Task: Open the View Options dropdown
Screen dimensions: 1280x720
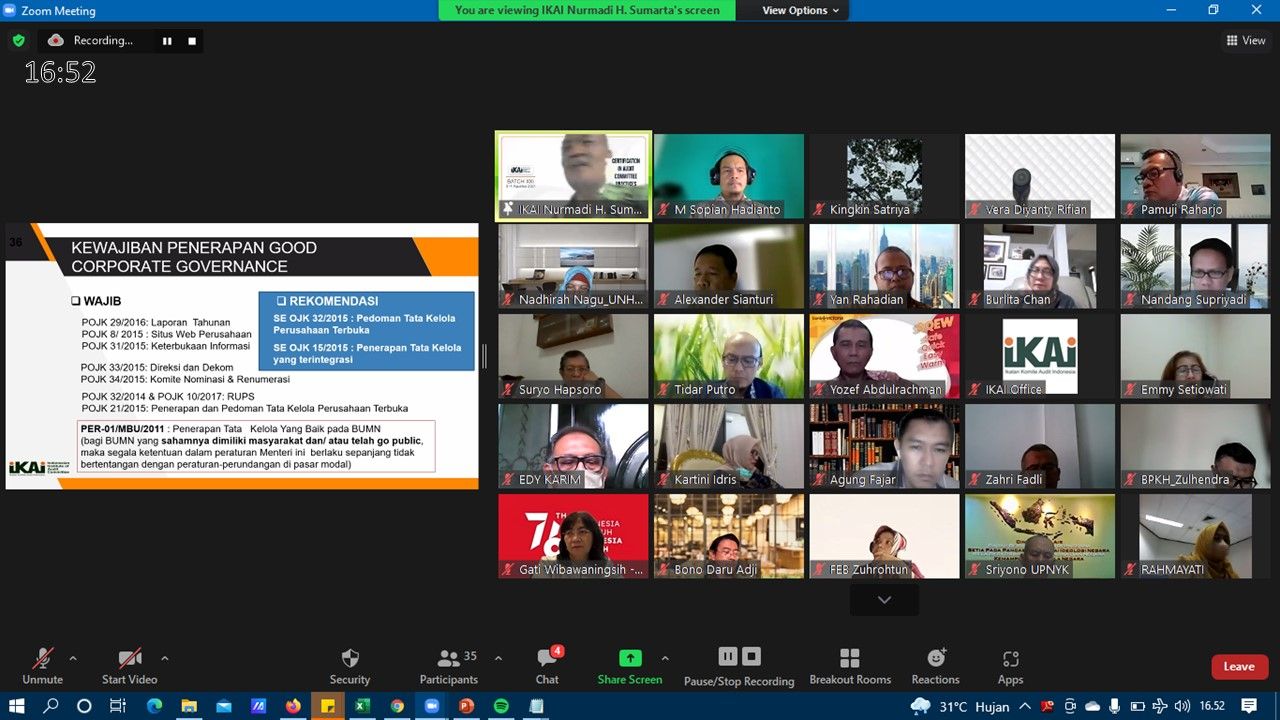Action: coord(802,10)
